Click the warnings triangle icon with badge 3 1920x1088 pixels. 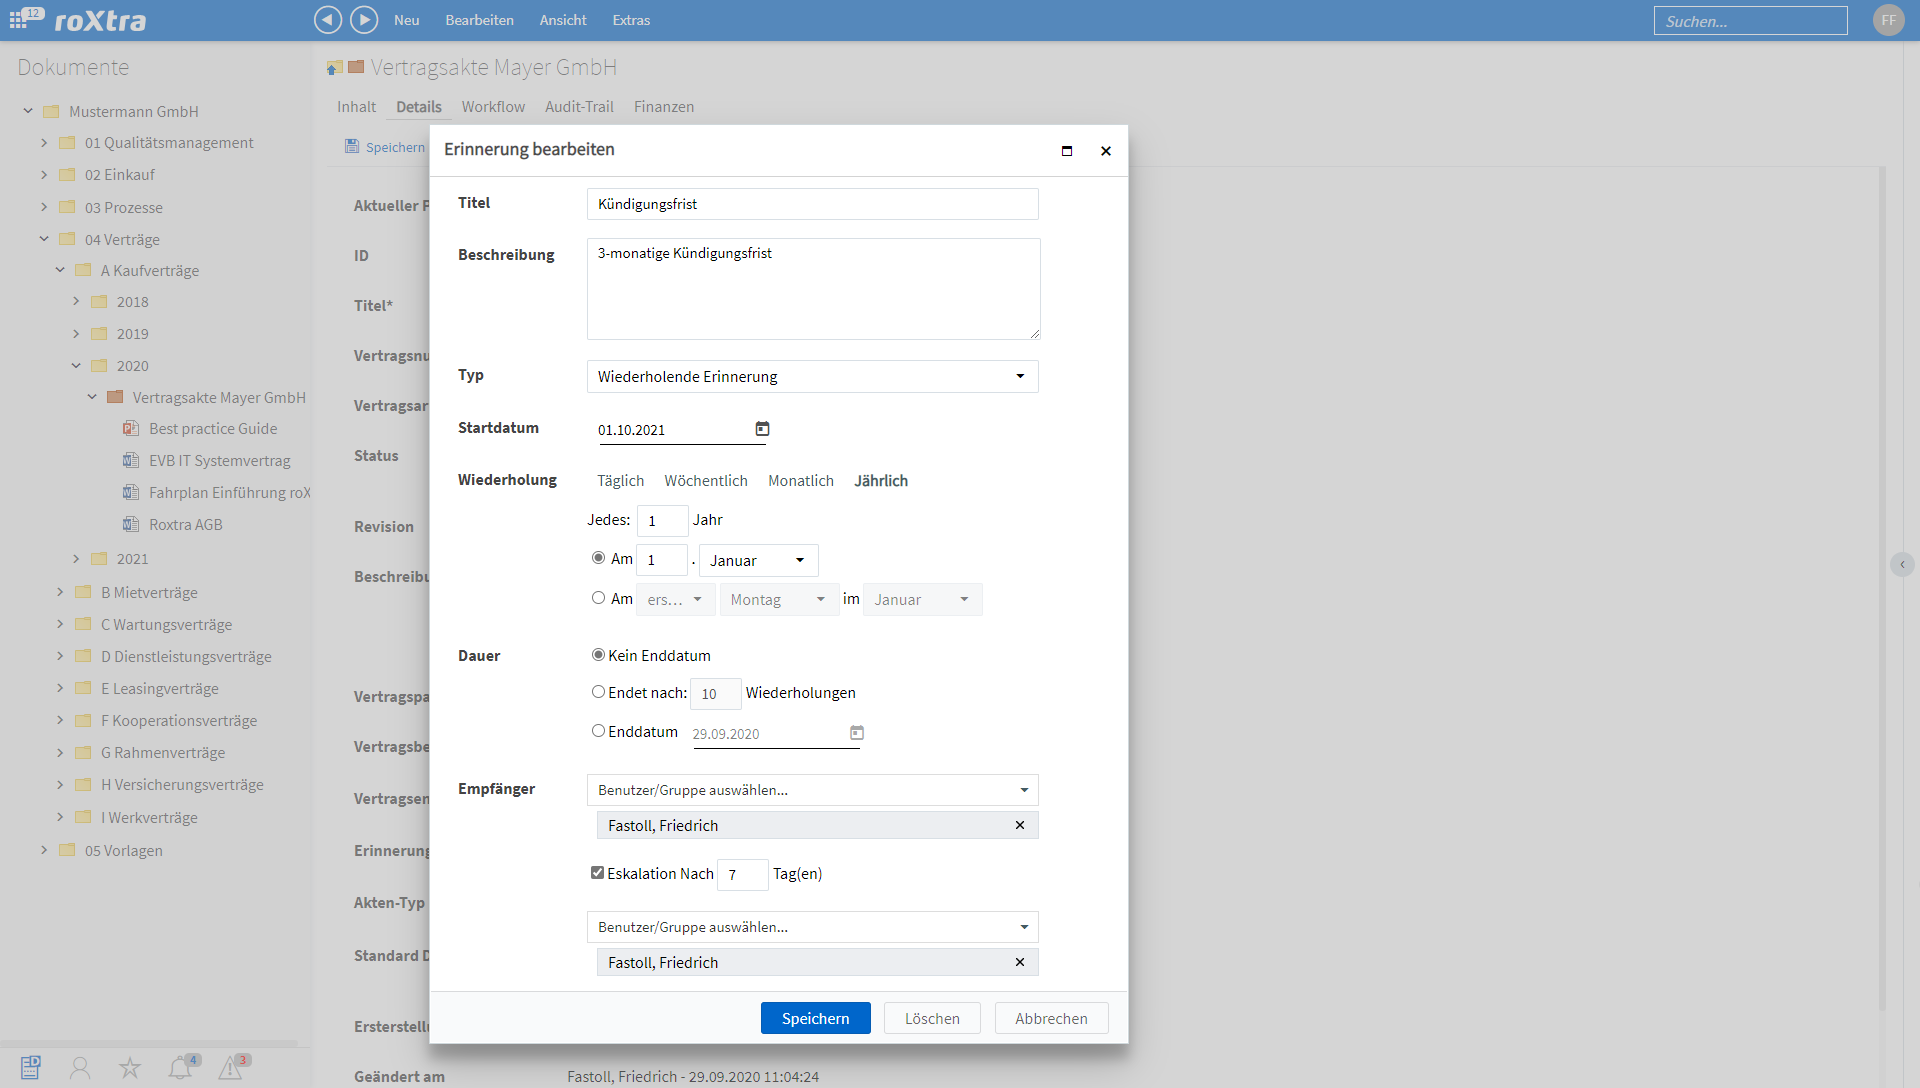[231, 1067]
